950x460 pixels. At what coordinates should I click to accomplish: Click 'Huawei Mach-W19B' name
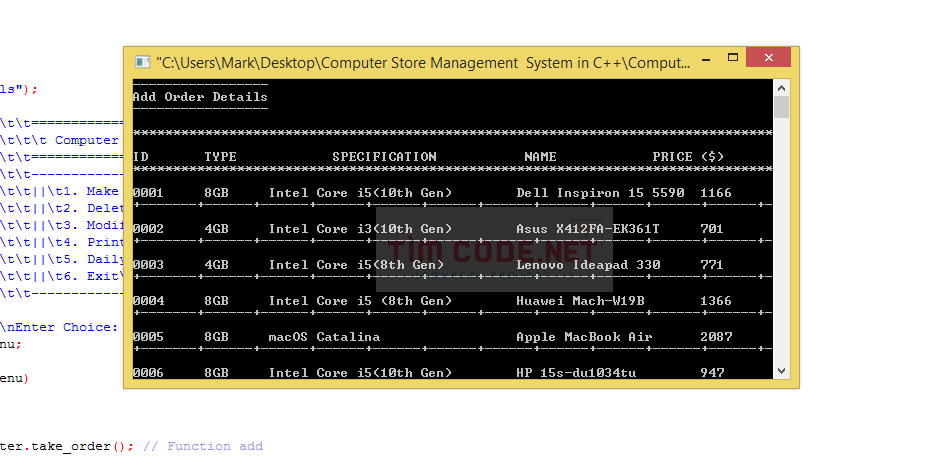pos(580,301)
